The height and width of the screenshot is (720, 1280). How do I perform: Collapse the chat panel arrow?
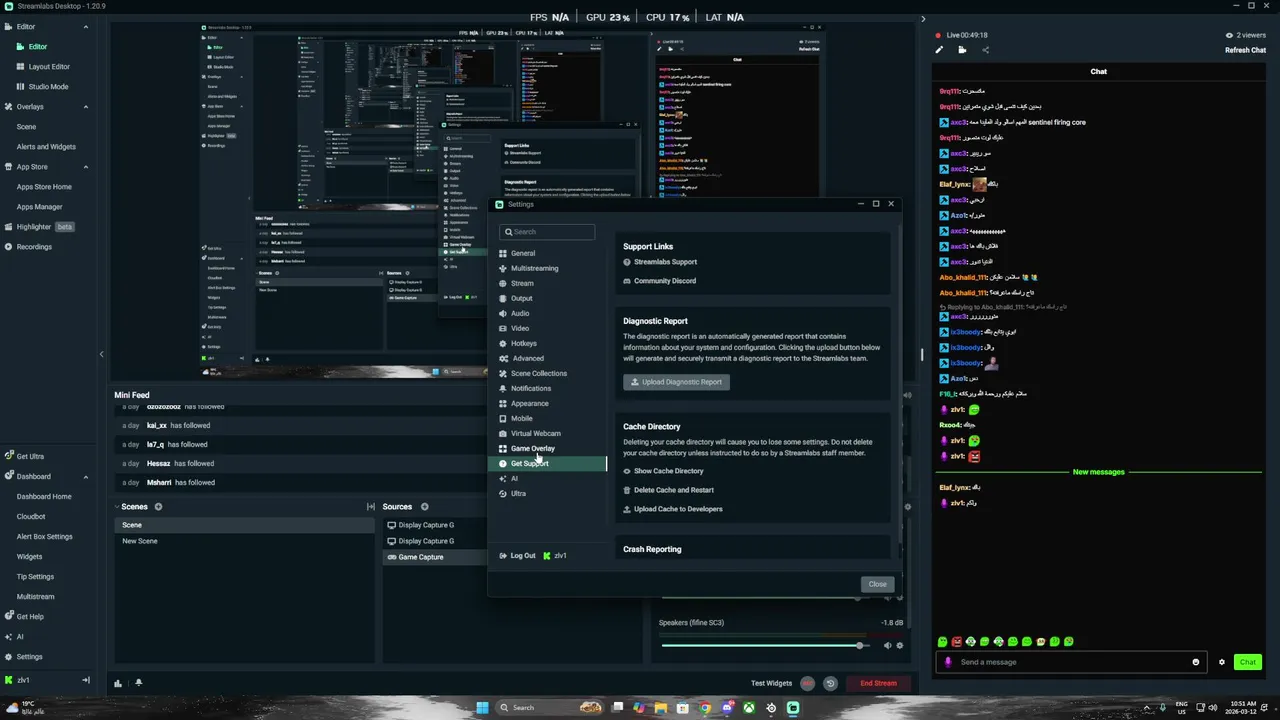coord(923,19)
